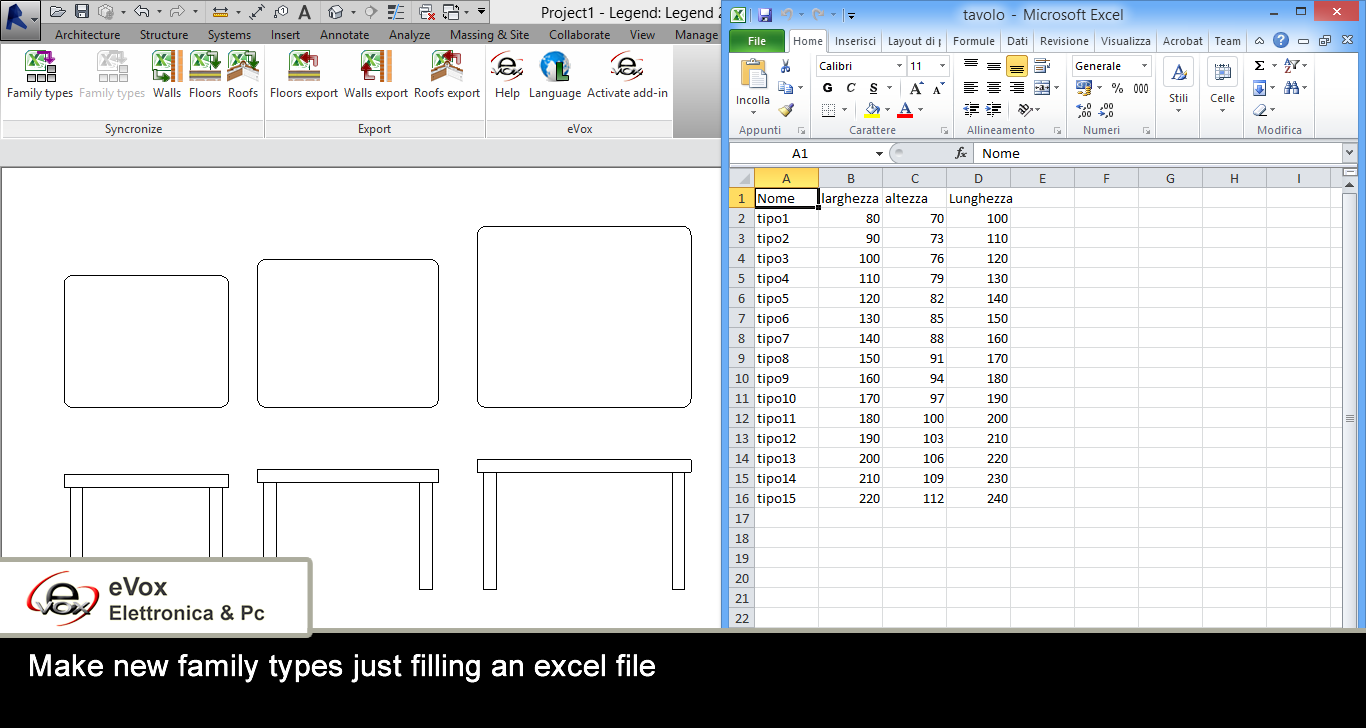The height and width of the screenshot is (728, 1366).
Task: Run Roofs export to Excel
Action: click(x=447, y=75)
